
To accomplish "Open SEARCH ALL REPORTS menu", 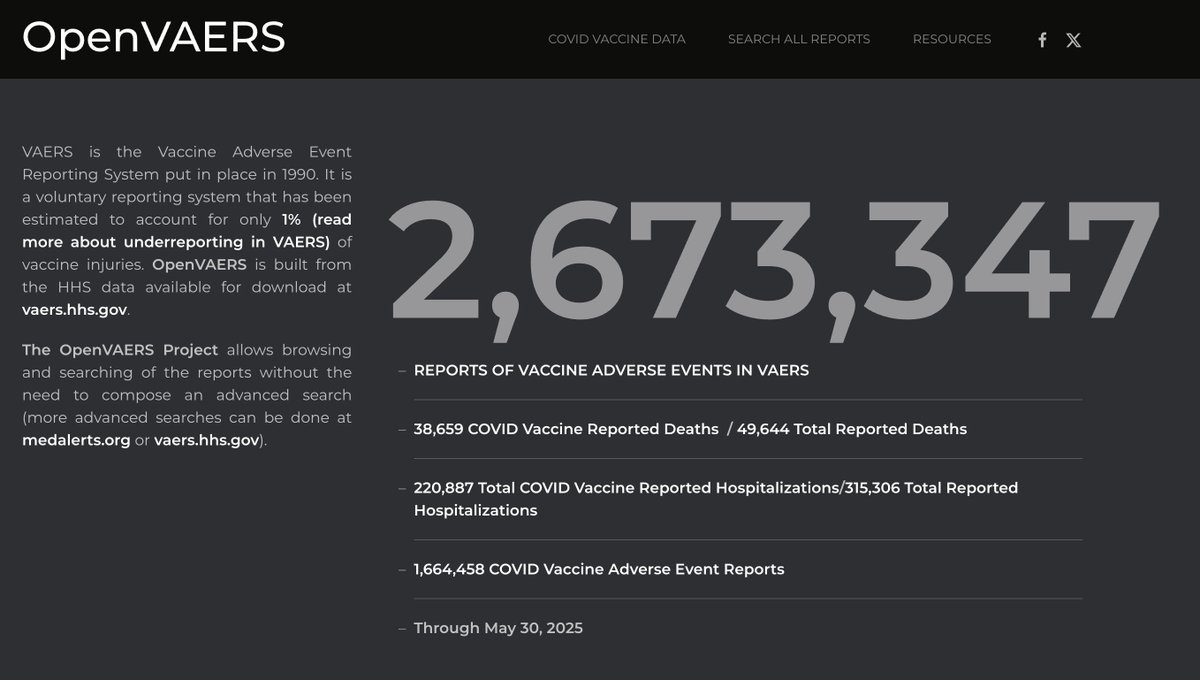I will 799,39.
